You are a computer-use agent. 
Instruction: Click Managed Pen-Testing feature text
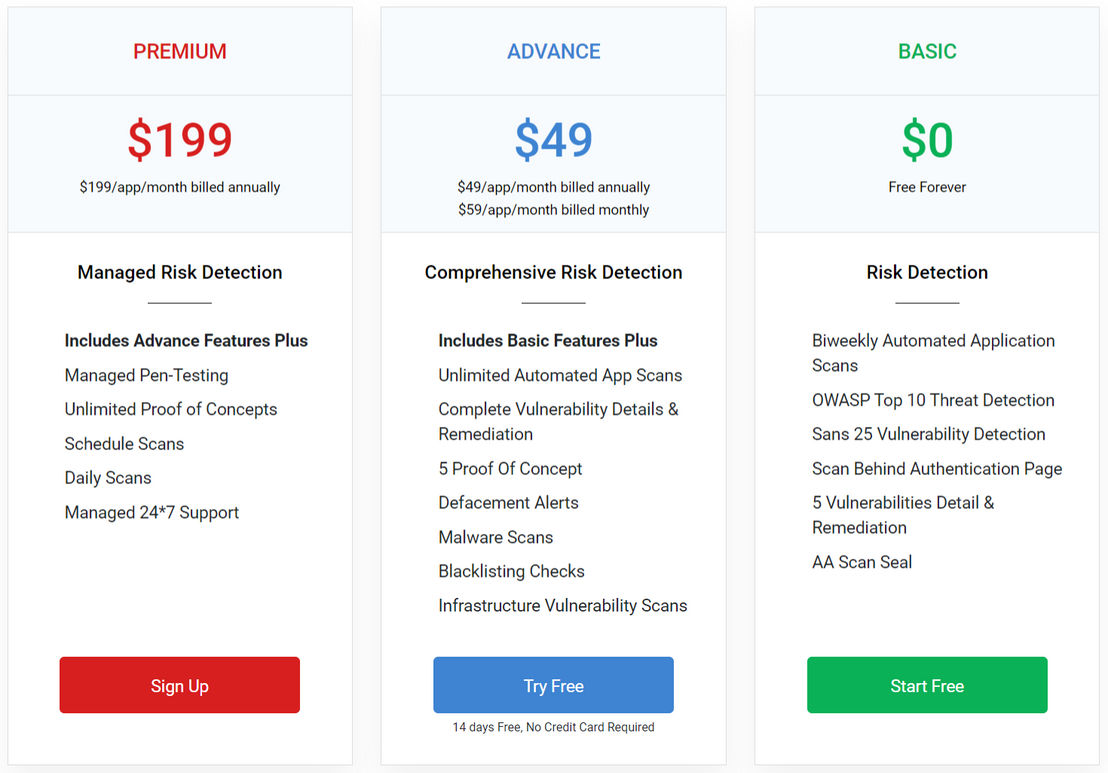point(146,375)
